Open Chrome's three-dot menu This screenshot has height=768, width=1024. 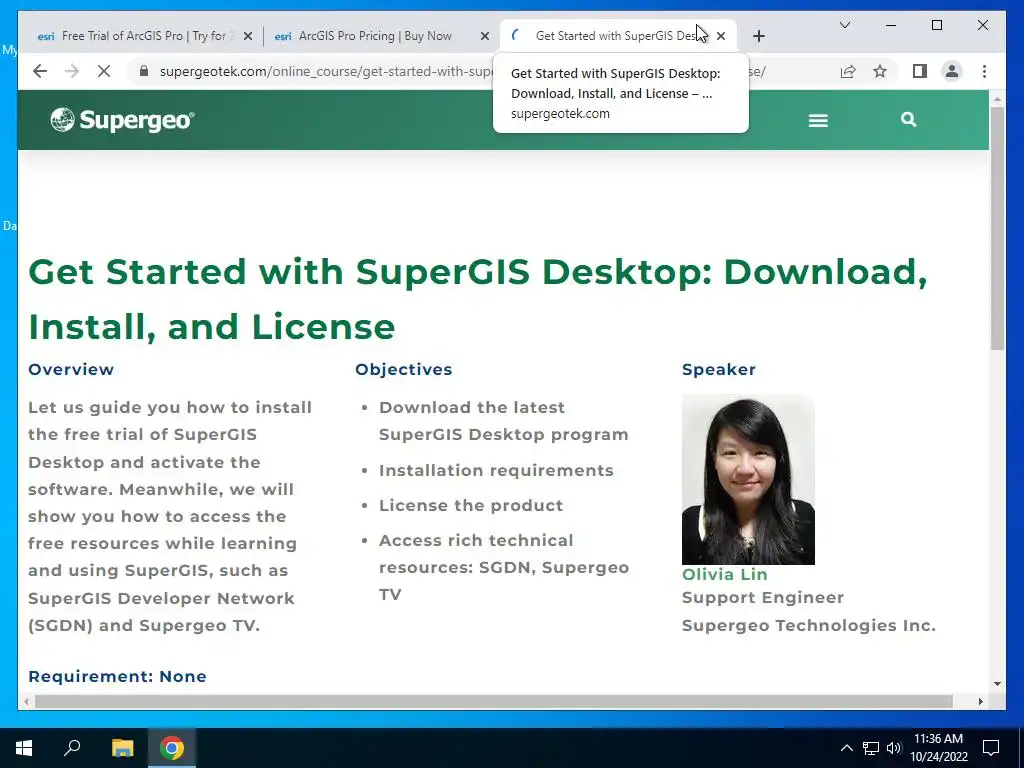(984, 71)
